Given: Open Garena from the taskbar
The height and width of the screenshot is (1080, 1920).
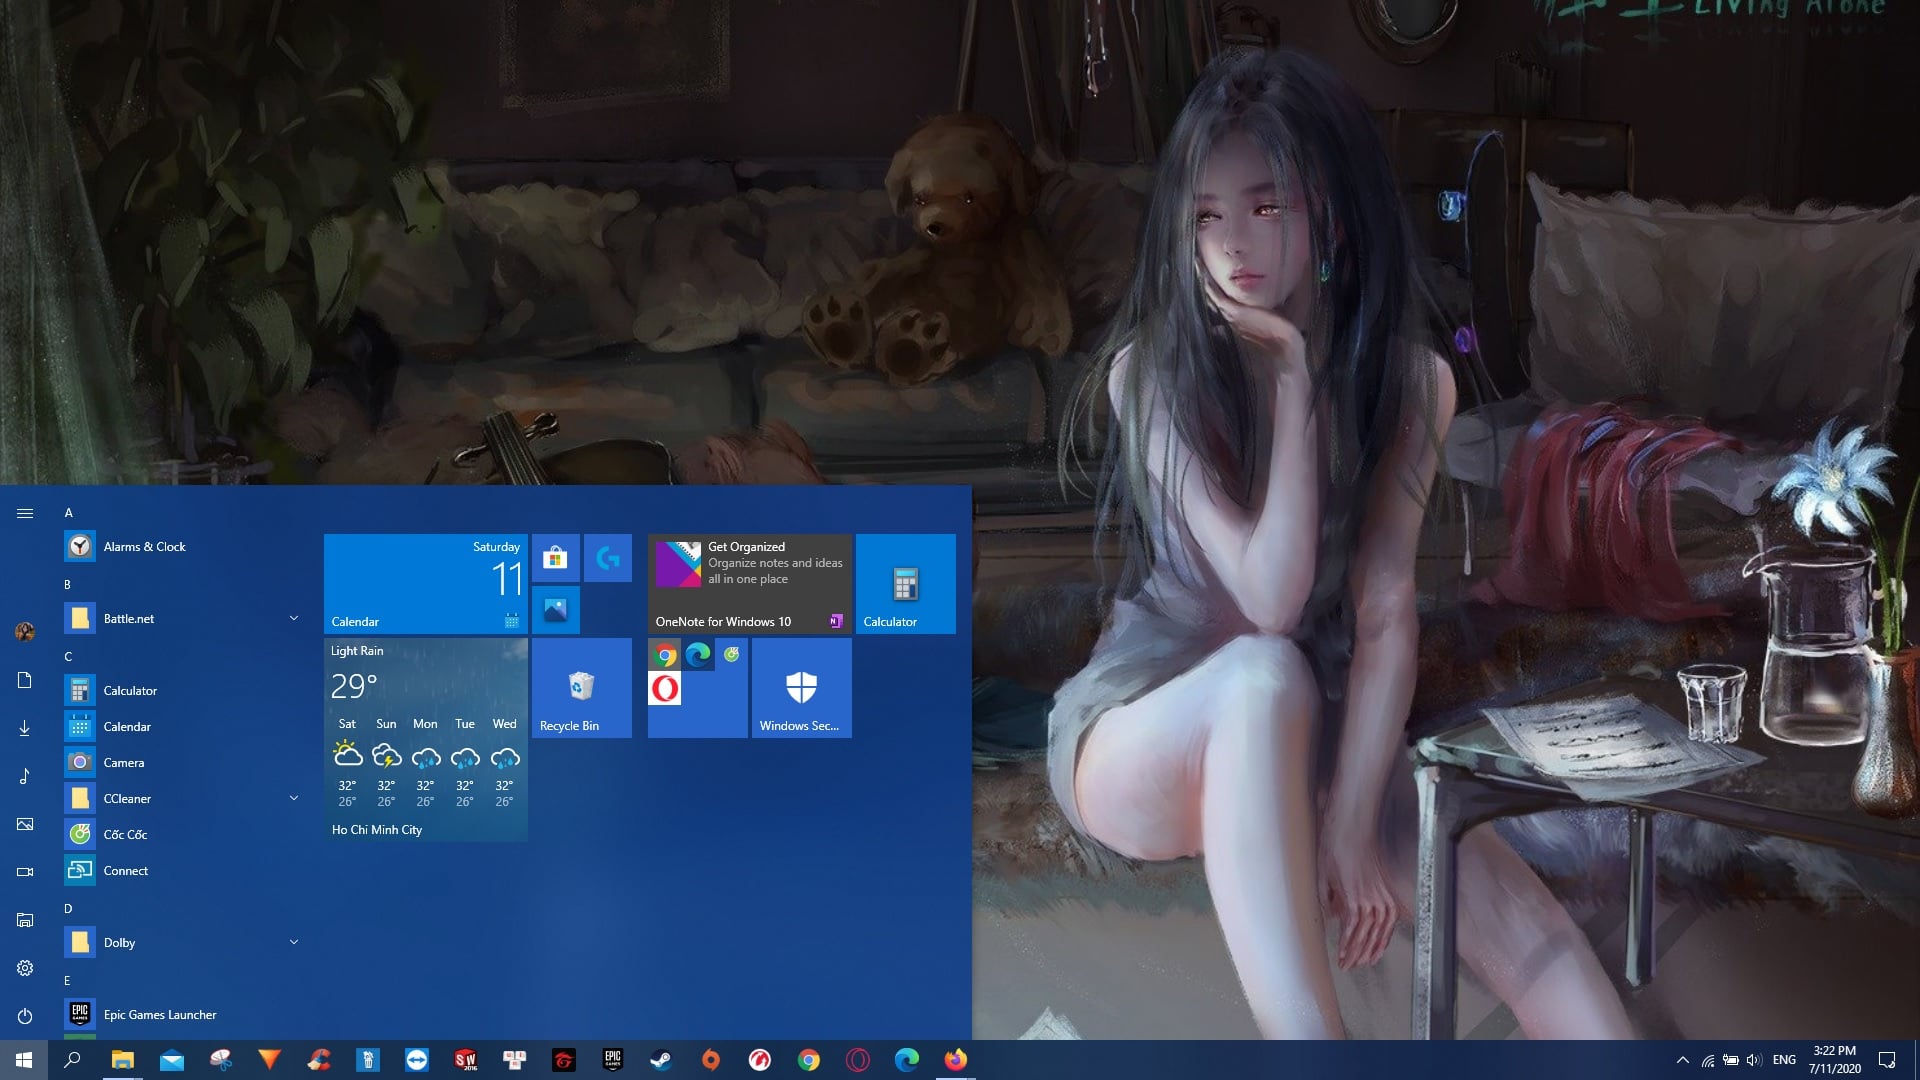Looking at the screenshot, I should tap(564, 1060).
